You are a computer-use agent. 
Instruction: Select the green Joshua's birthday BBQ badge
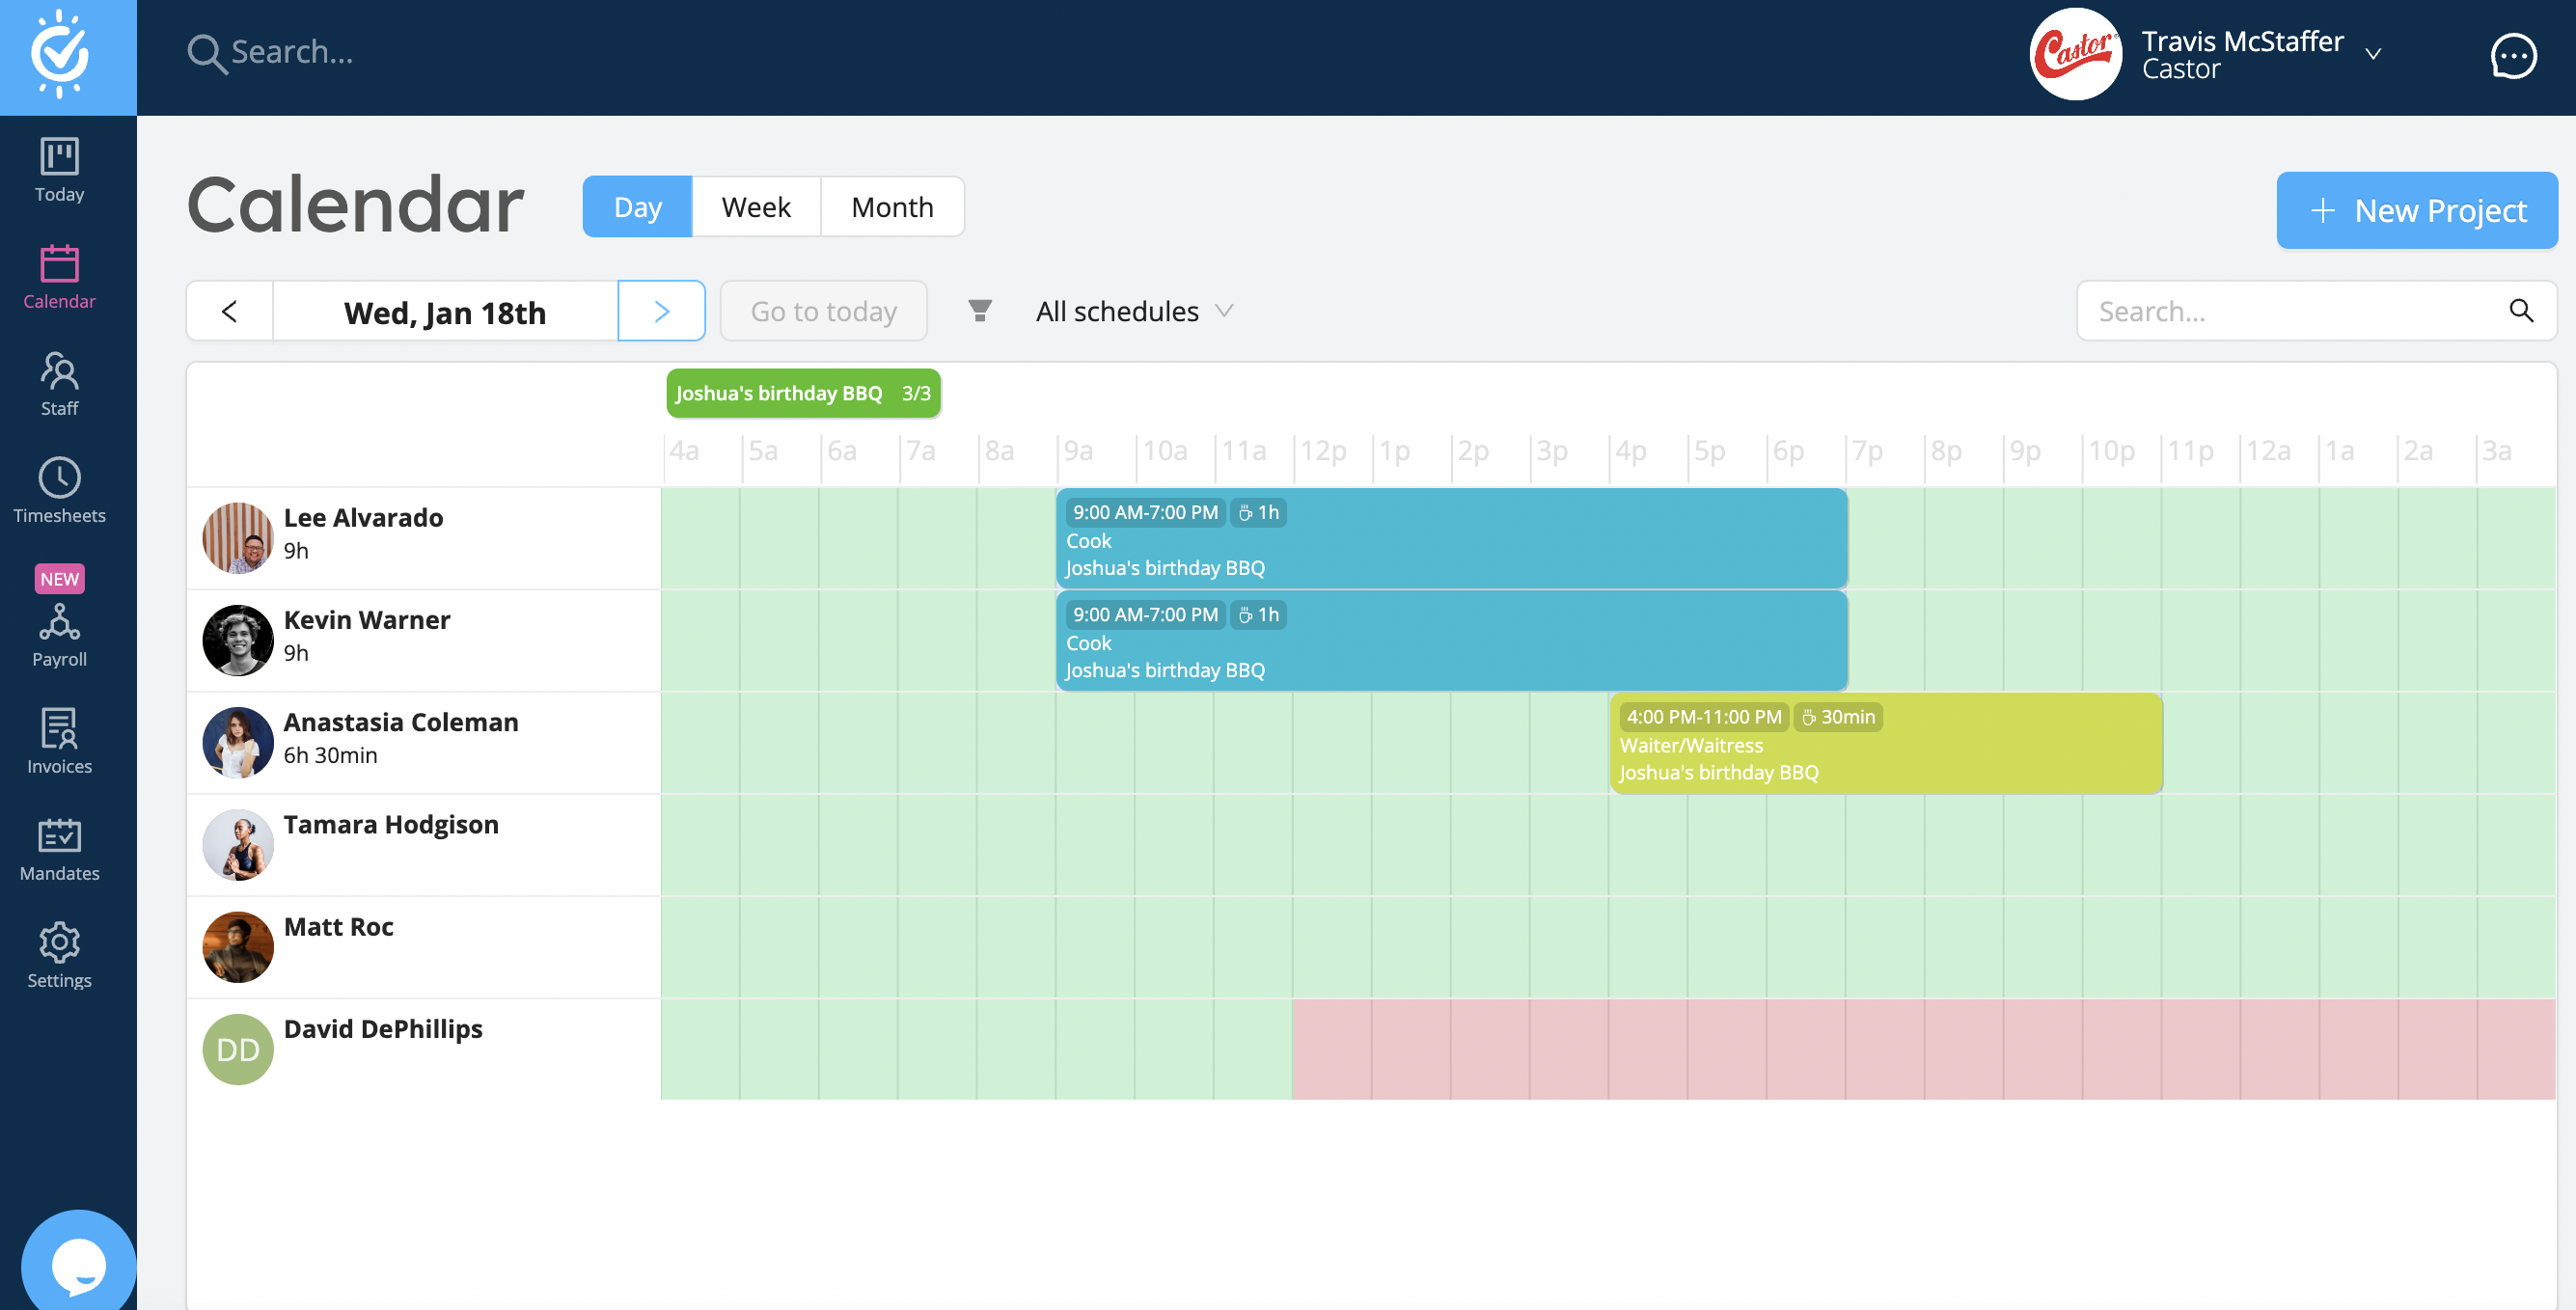pyautogui.click(x=803, y=393)
